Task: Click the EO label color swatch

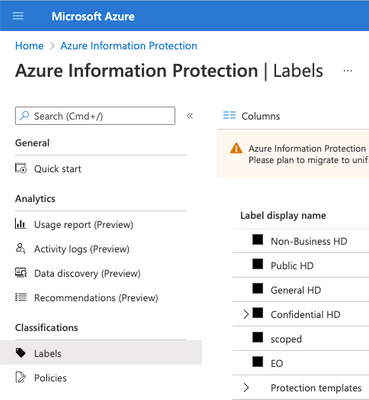Action: pyautogui.click(x=258, y=362)
